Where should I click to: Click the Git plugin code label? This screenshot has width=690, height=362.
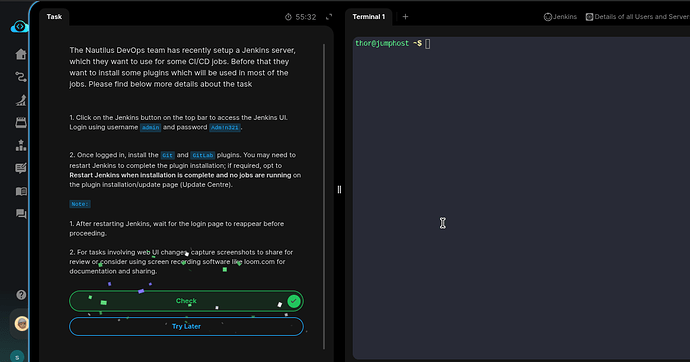pyautogui.click(x=167, y=155)
